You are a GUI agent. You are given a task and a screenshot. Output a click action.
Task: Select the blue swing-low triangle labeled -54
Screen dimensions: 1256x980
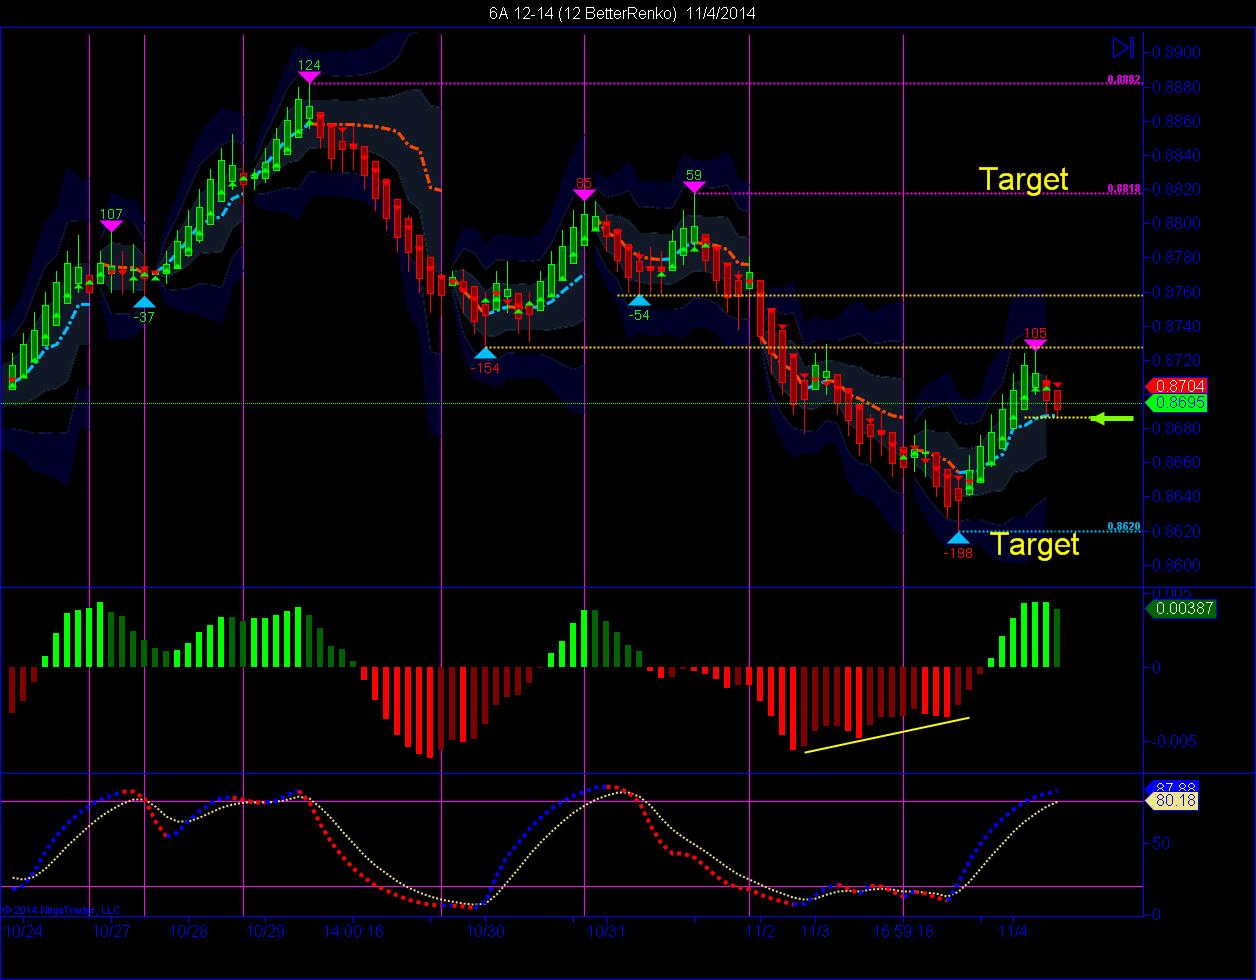(x=639, y=300)
